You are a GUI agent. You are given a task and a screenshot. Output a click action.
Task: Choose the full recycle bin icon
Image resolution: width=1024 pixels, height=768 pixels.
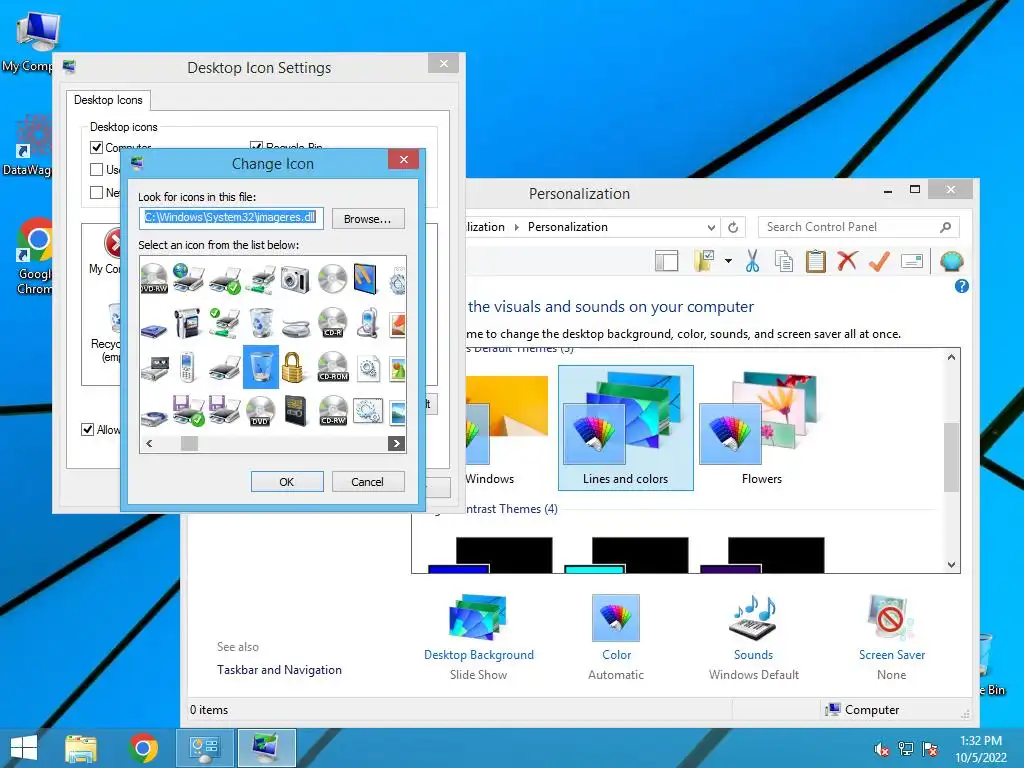pyautogui.click(x=261, y=323)
